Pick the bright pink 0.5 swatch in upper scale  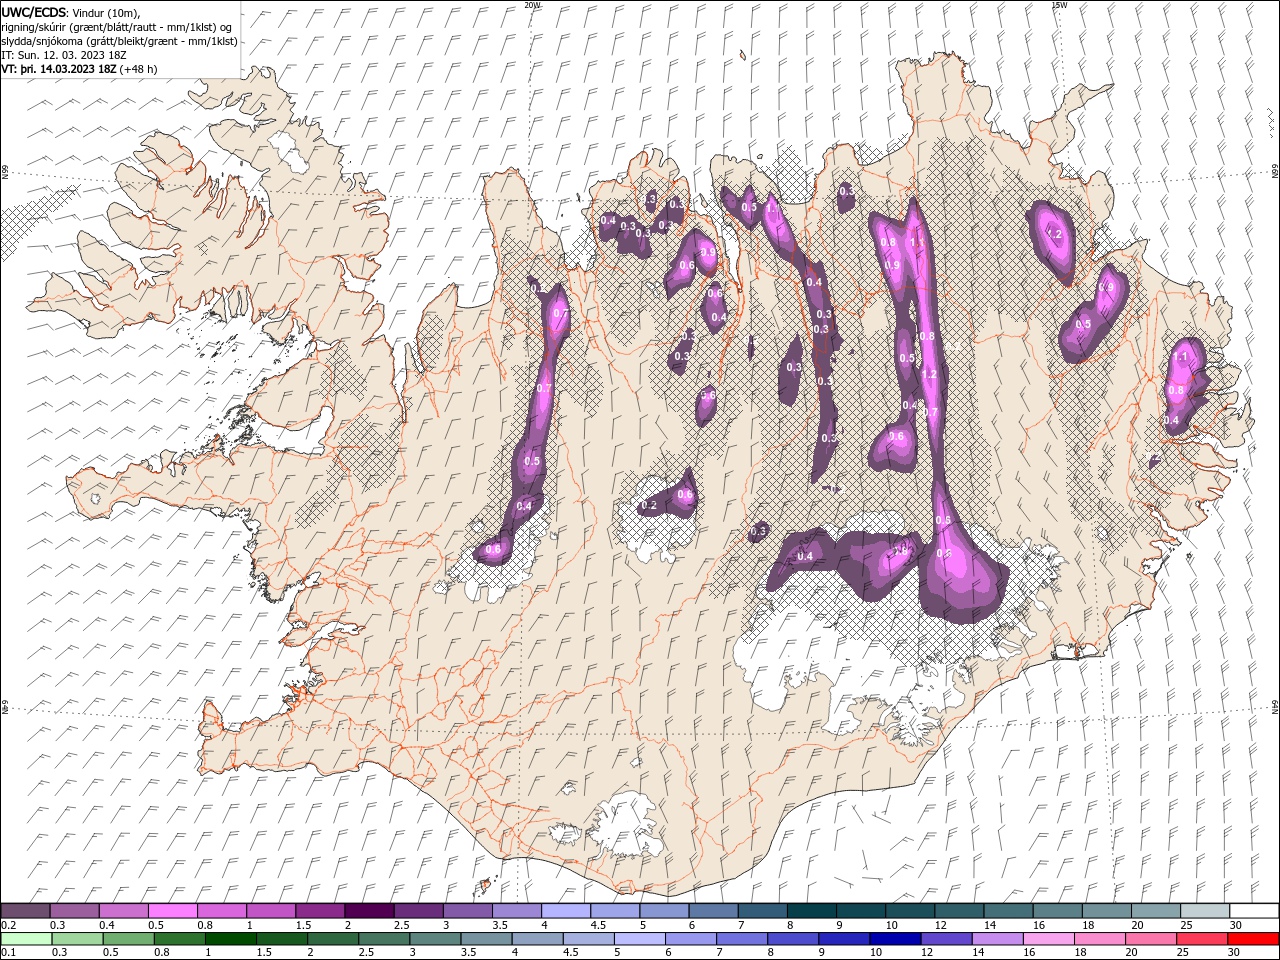[x=172, y=911]
